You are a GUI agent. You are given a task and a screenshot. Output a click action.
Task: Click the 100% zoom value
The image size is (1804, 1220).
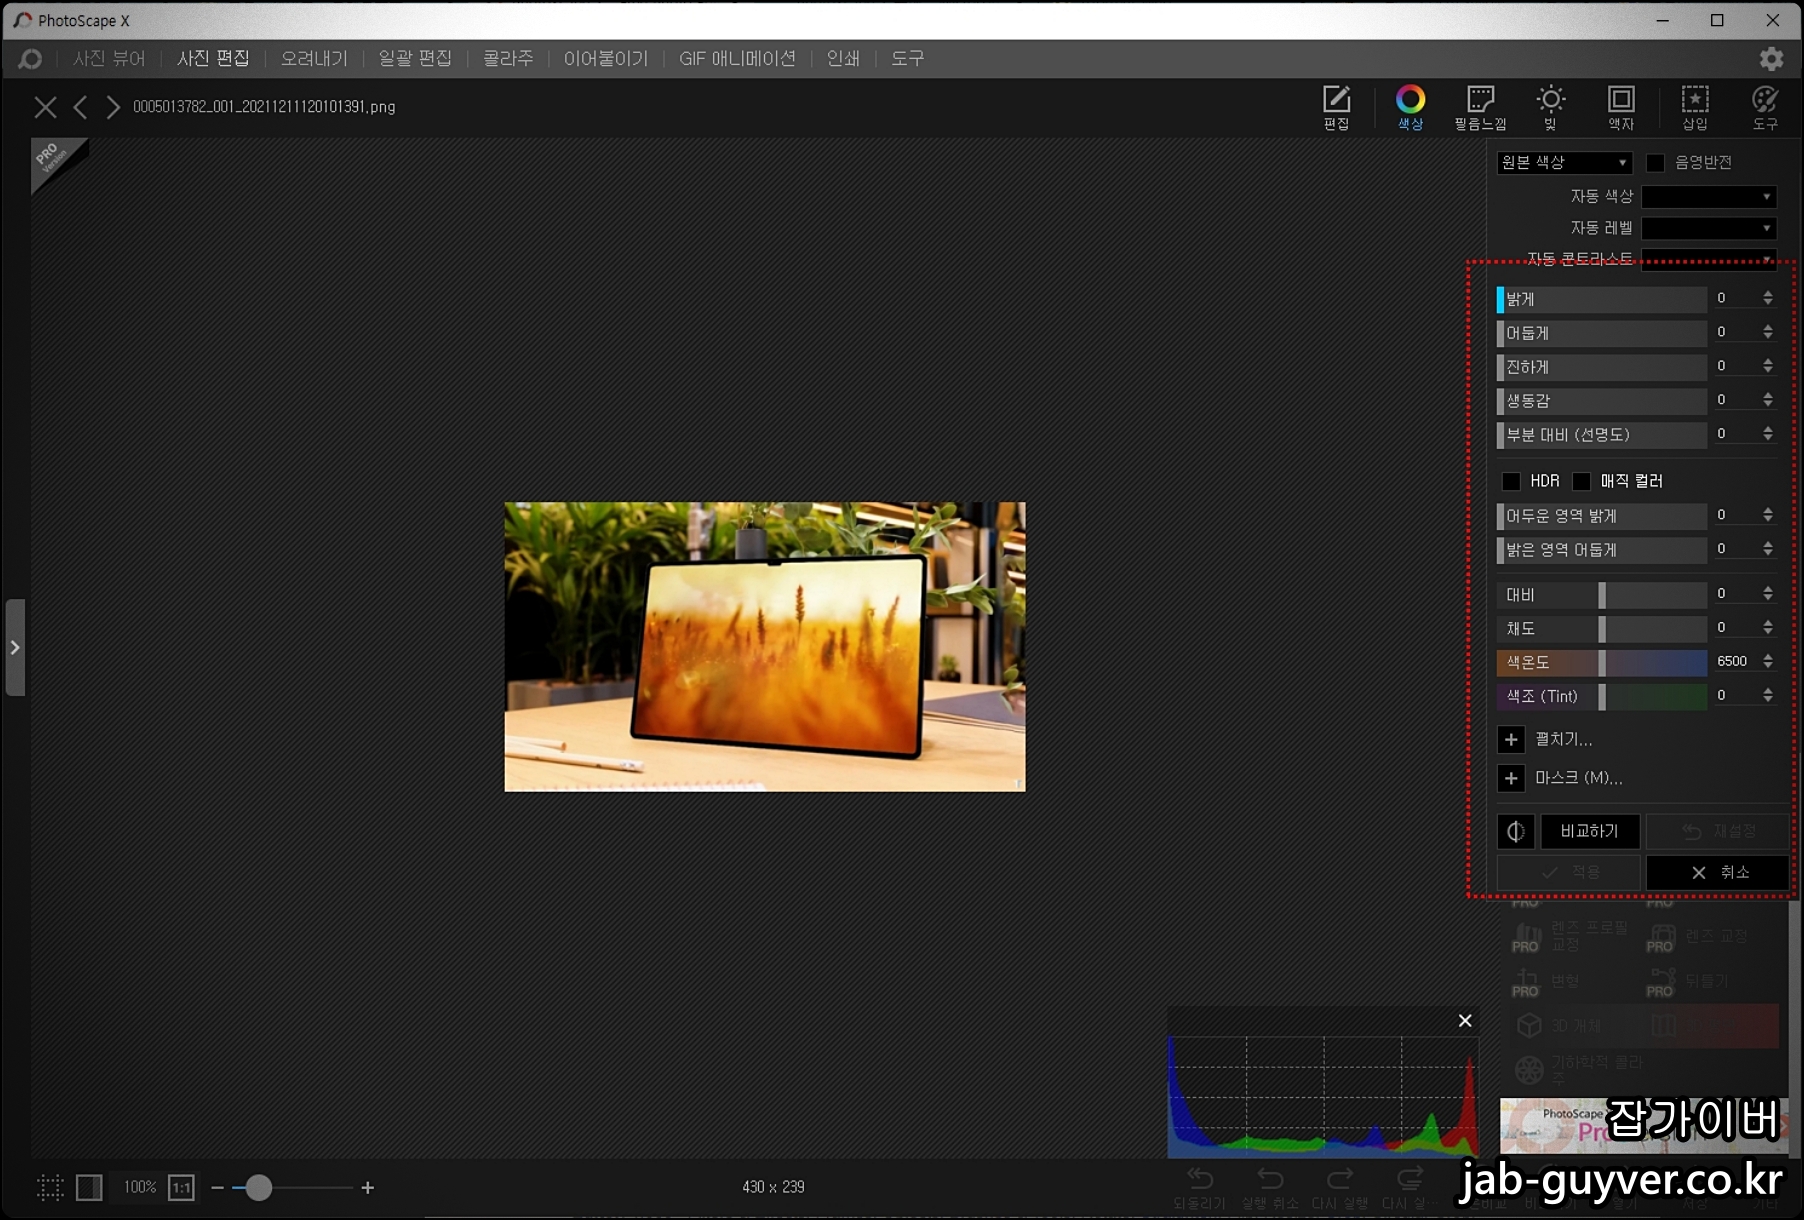(139, 1187)
